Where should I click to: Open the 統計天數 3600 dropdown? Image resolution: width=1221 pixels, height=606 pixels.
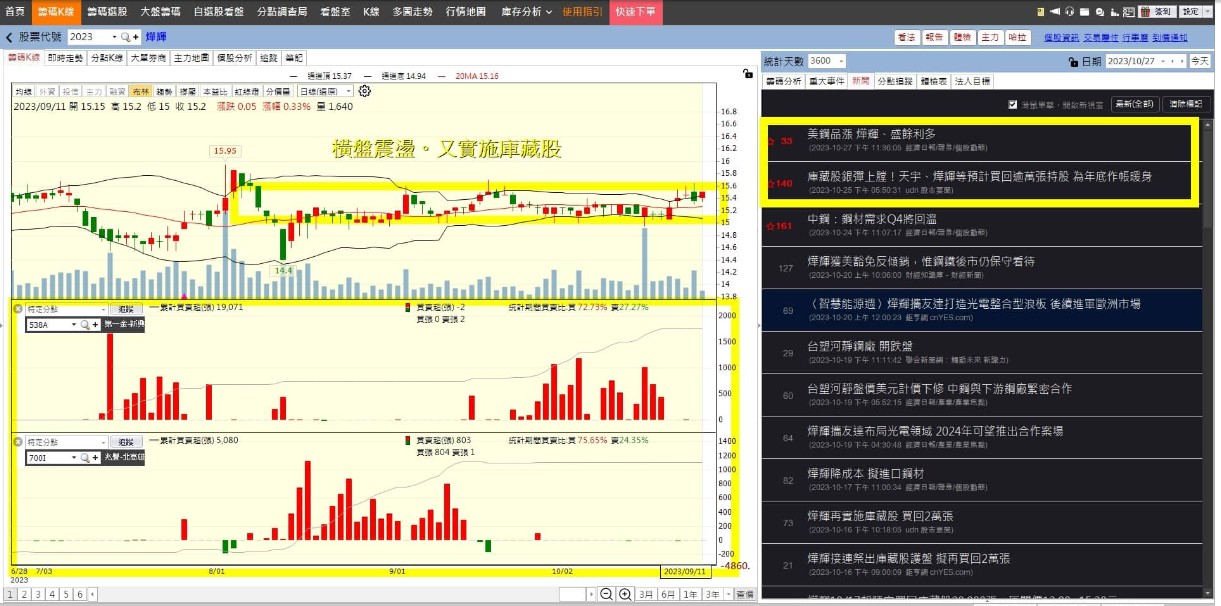[x=827, y=61]
